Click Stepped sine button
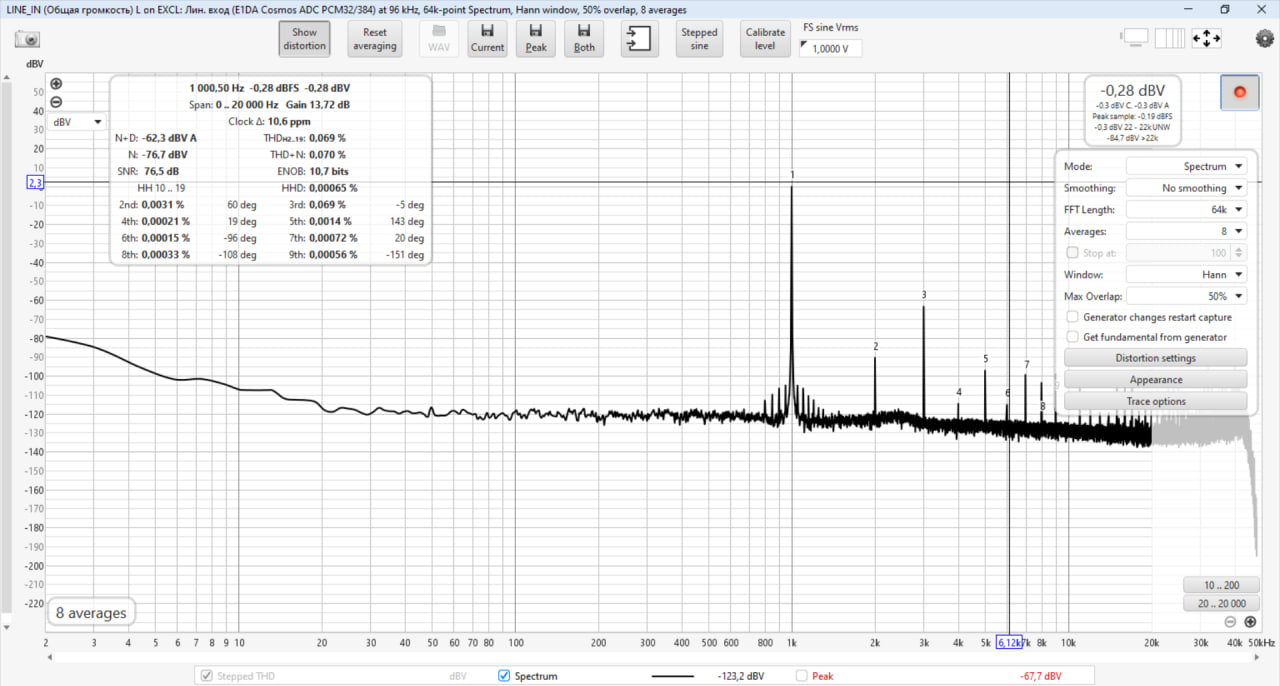The width and height of the screenshot is (1280, 686). (x=699, y=39)
